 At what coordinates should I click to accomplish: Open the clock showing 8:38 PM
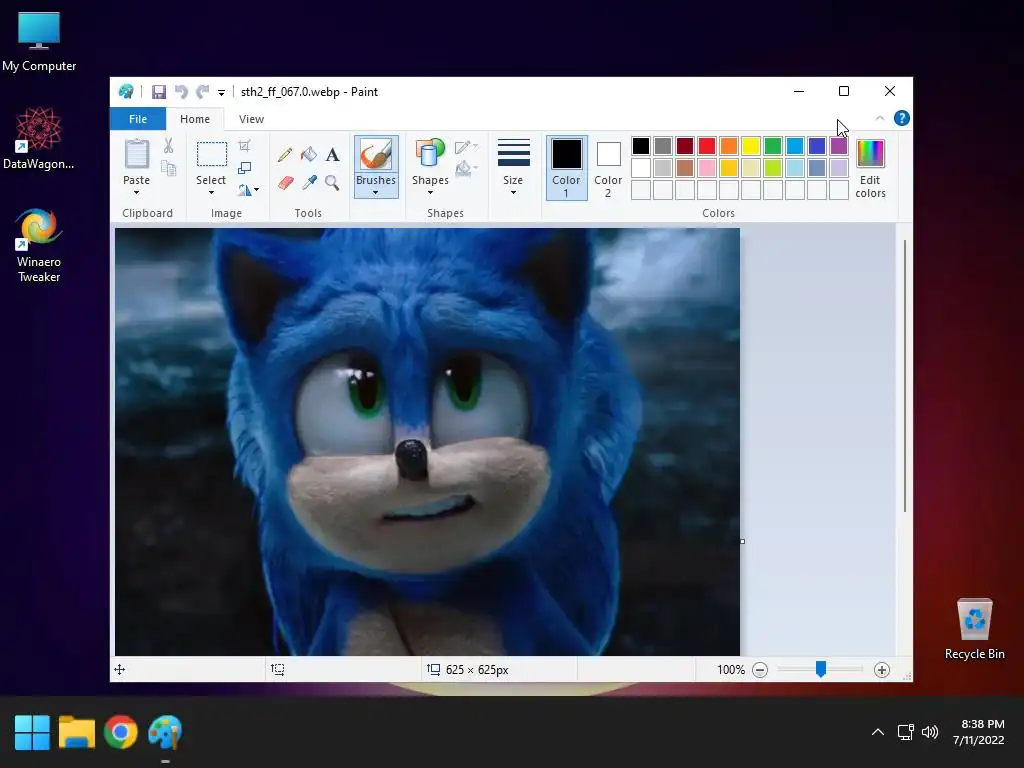coord(978,732)
